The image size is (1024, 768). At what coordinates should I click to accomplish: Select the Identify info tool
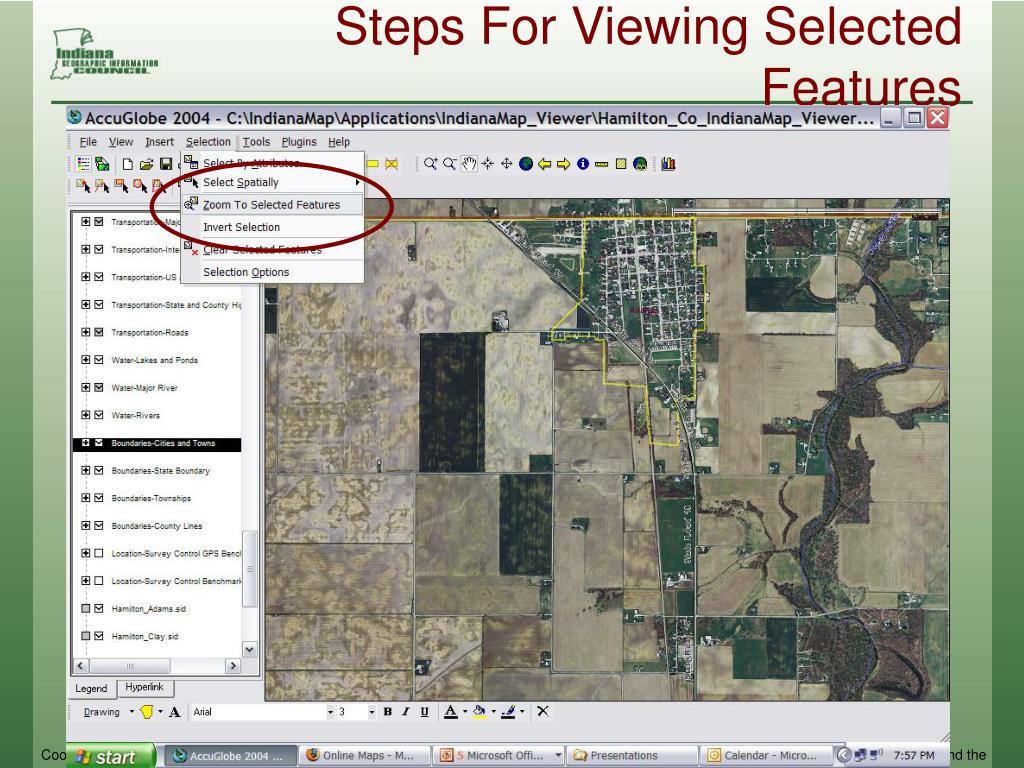pos(583,164)
